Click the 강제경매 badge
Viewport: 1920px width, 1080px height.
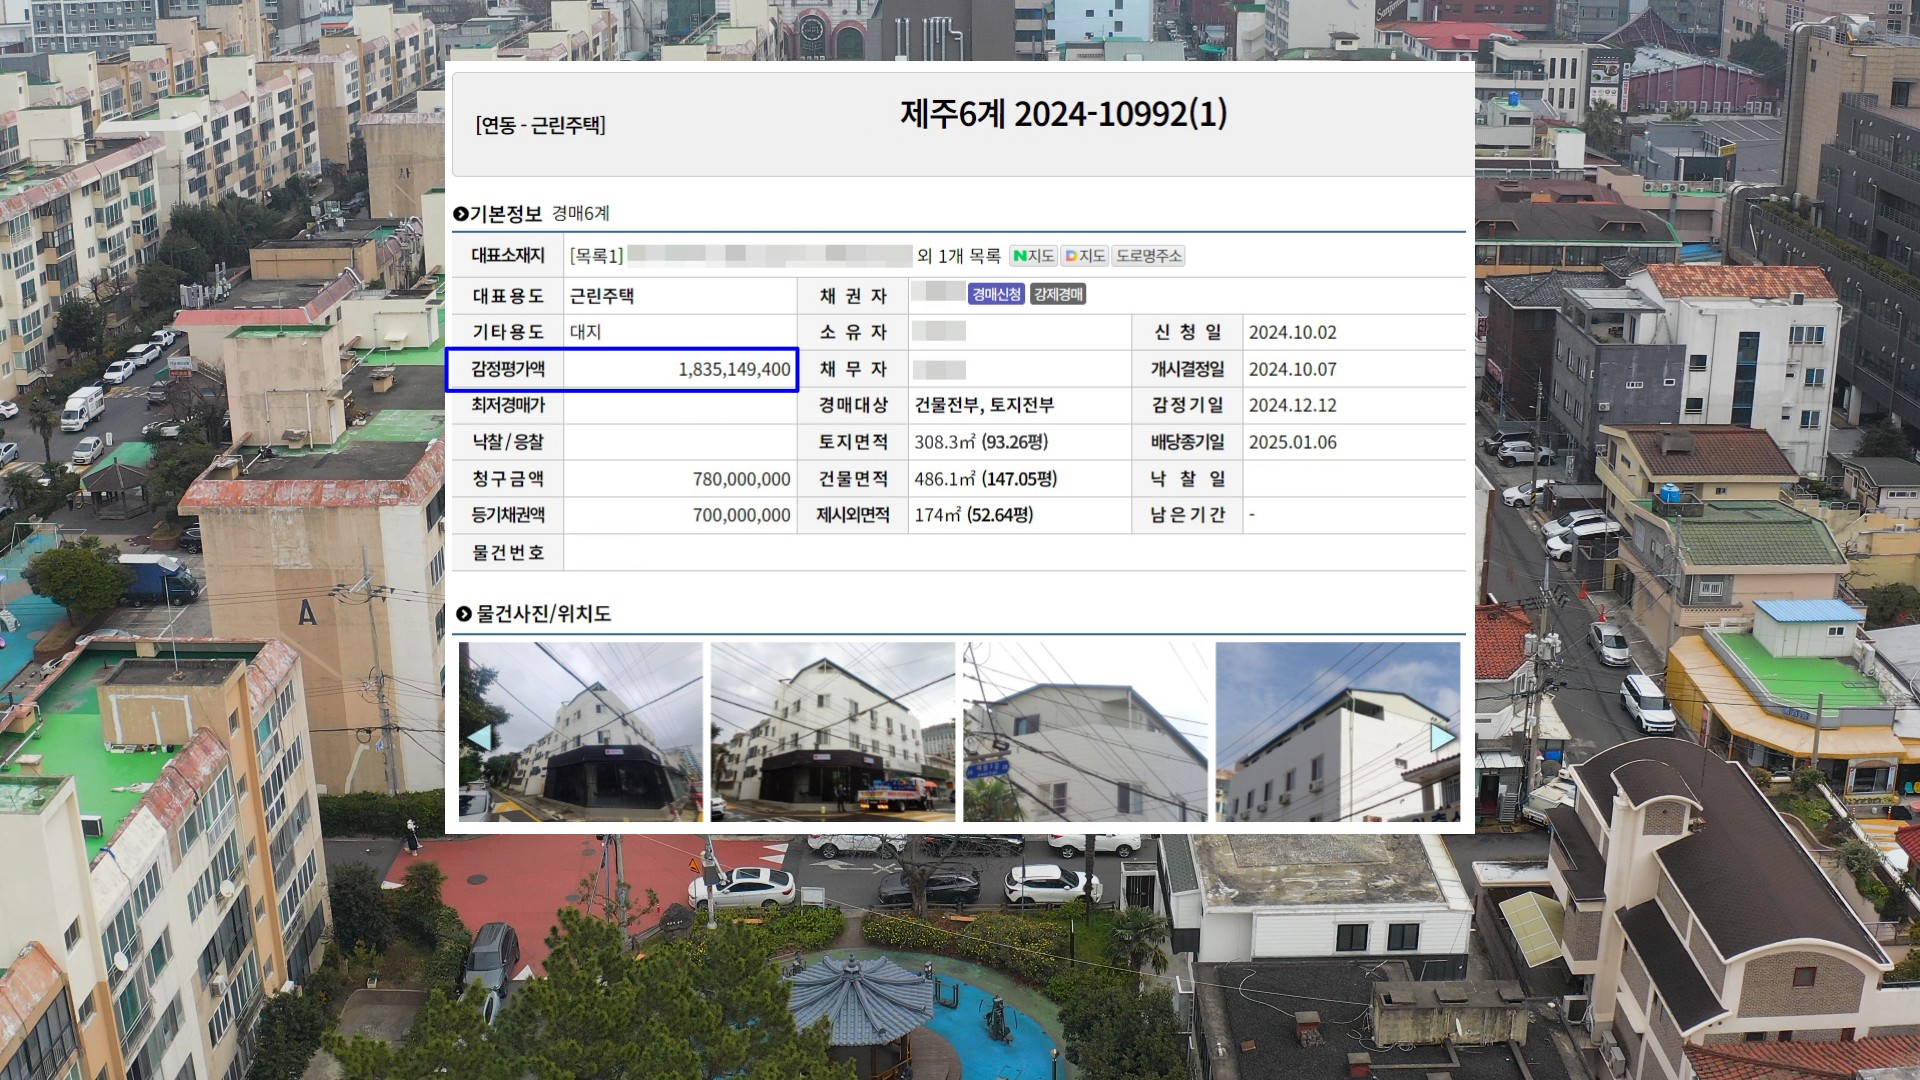[1058, 294]
